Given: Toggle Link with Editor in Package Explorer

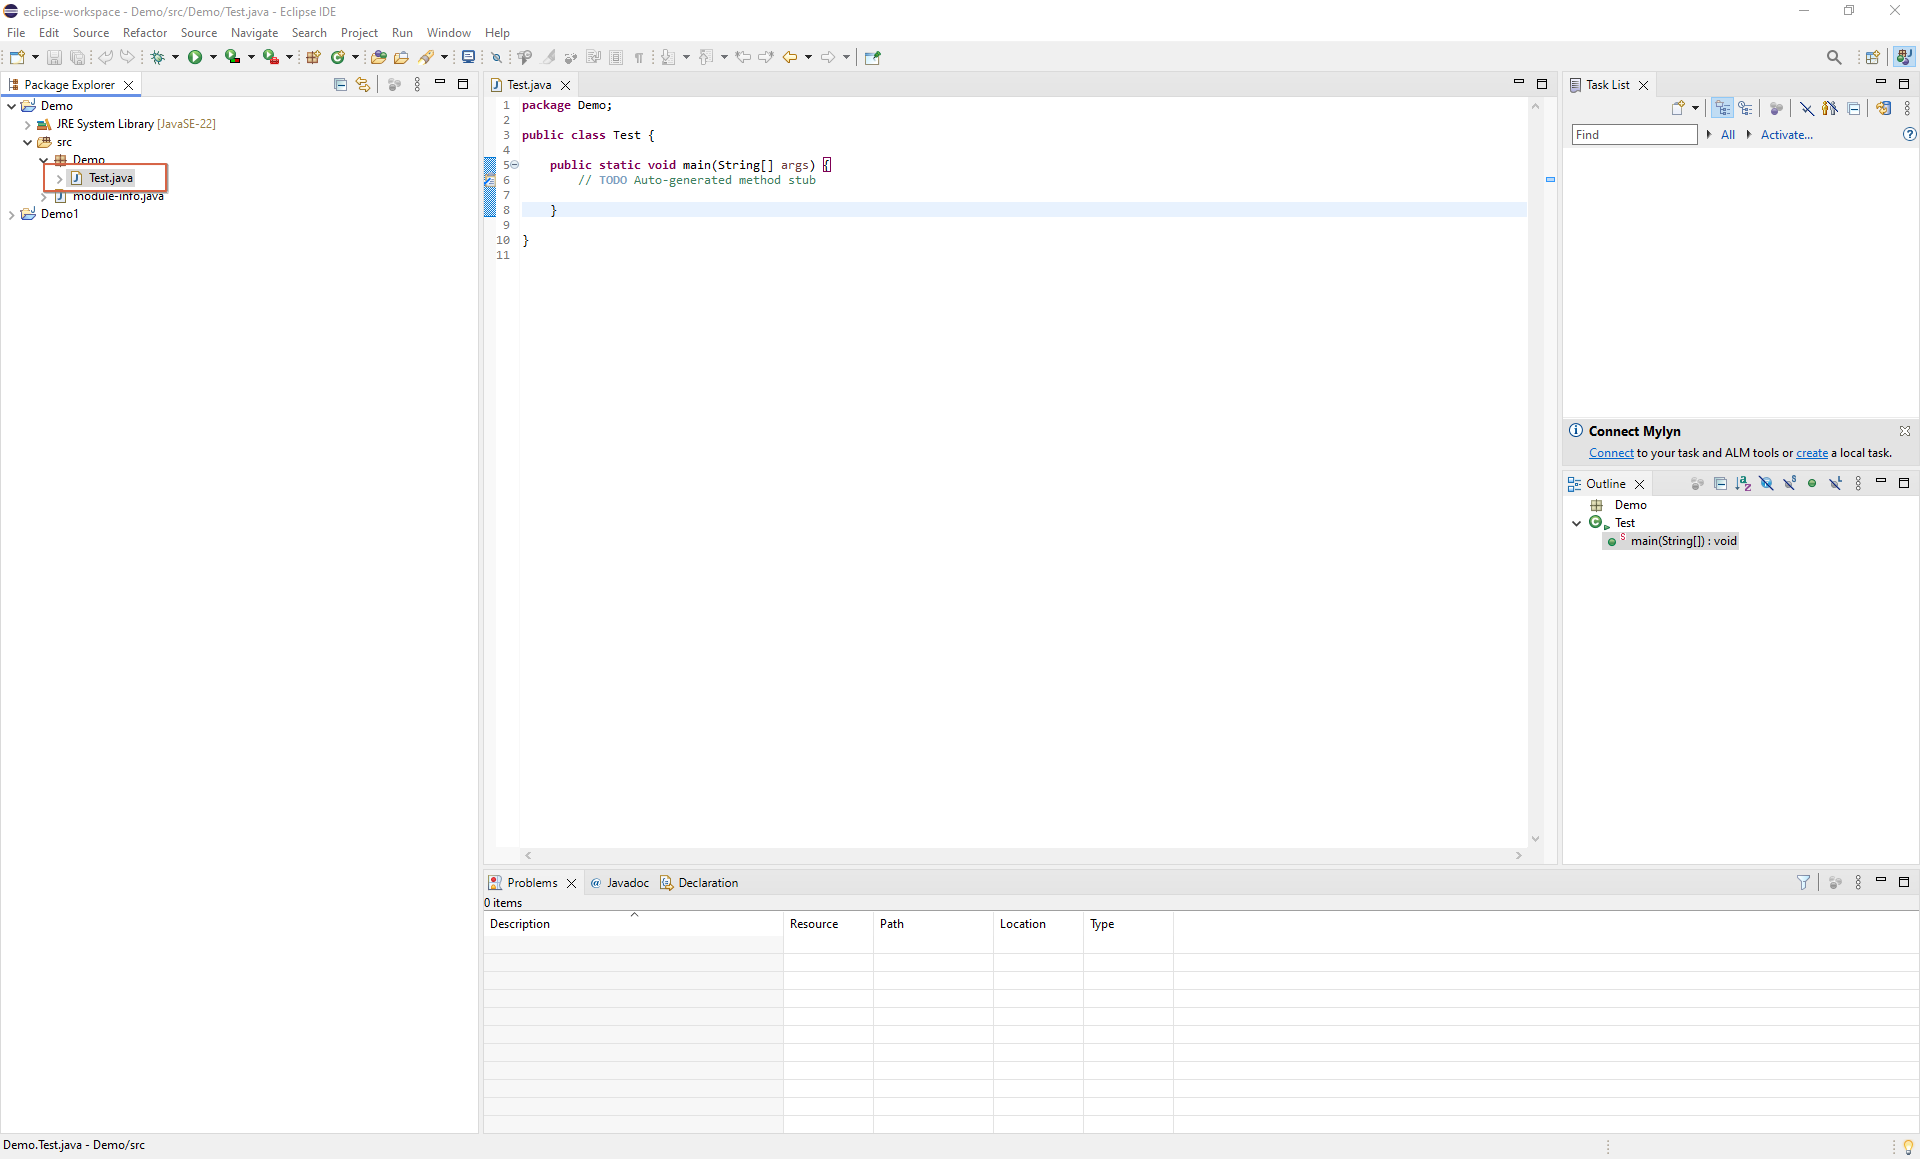Looking at the screenshot, I should coord(363,85).
